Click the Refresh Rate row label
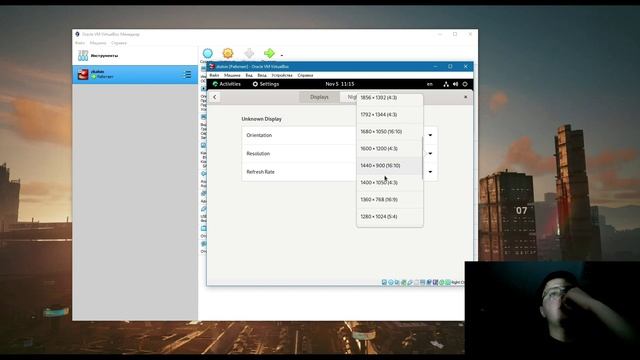This screenshot has height=360, width=640. click(x=260, y=172)
